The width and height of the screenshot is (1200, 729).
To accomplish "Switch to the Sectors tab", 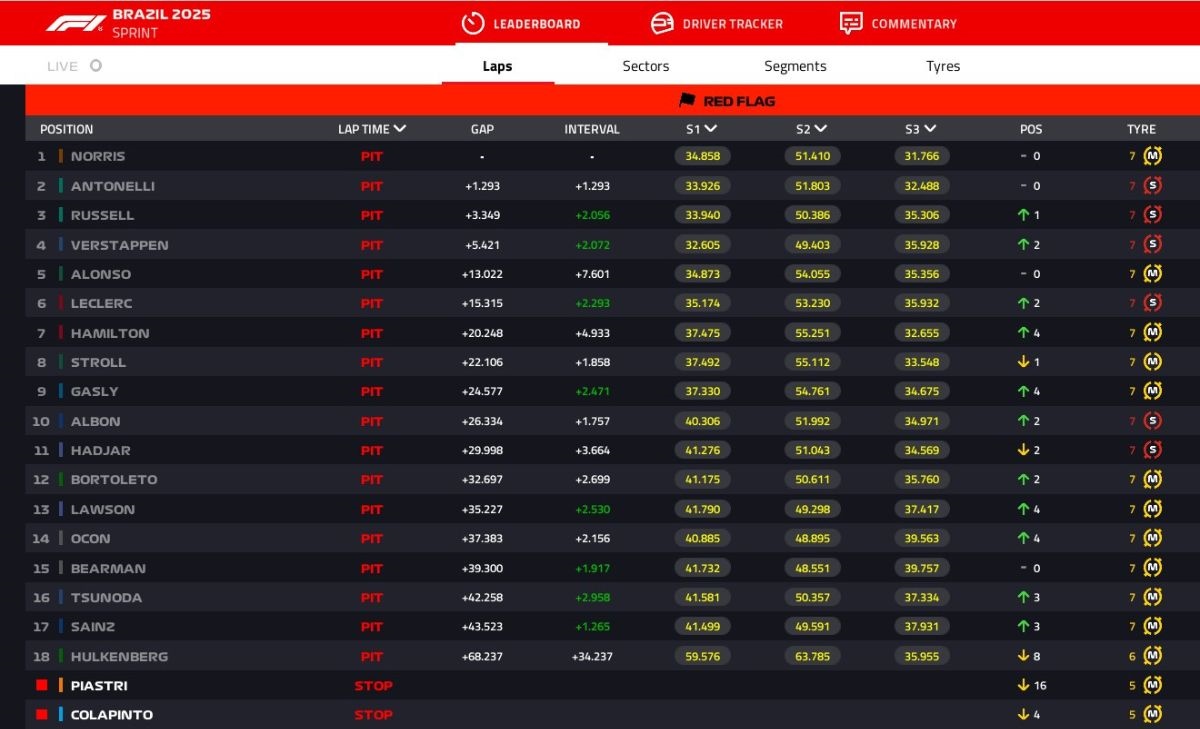I will (x=645, y=66).
